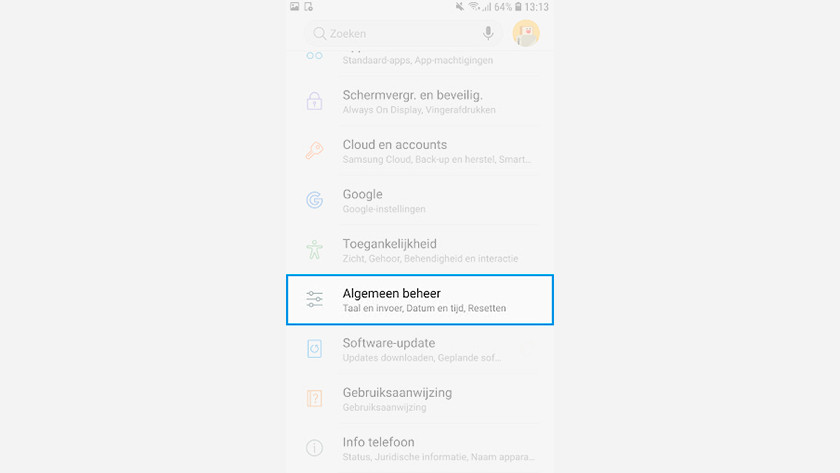
Task: Select Info telefoon entry
Action: tap(420, 448)
